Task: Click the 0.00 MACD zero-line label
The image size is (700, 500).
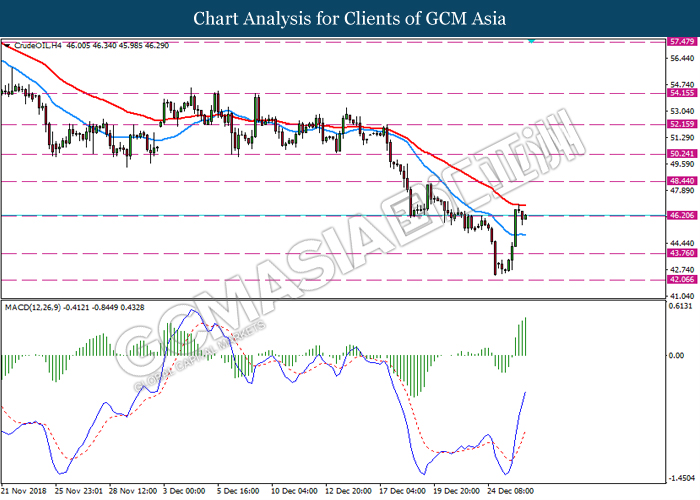Action: click(x=676, y=356)
